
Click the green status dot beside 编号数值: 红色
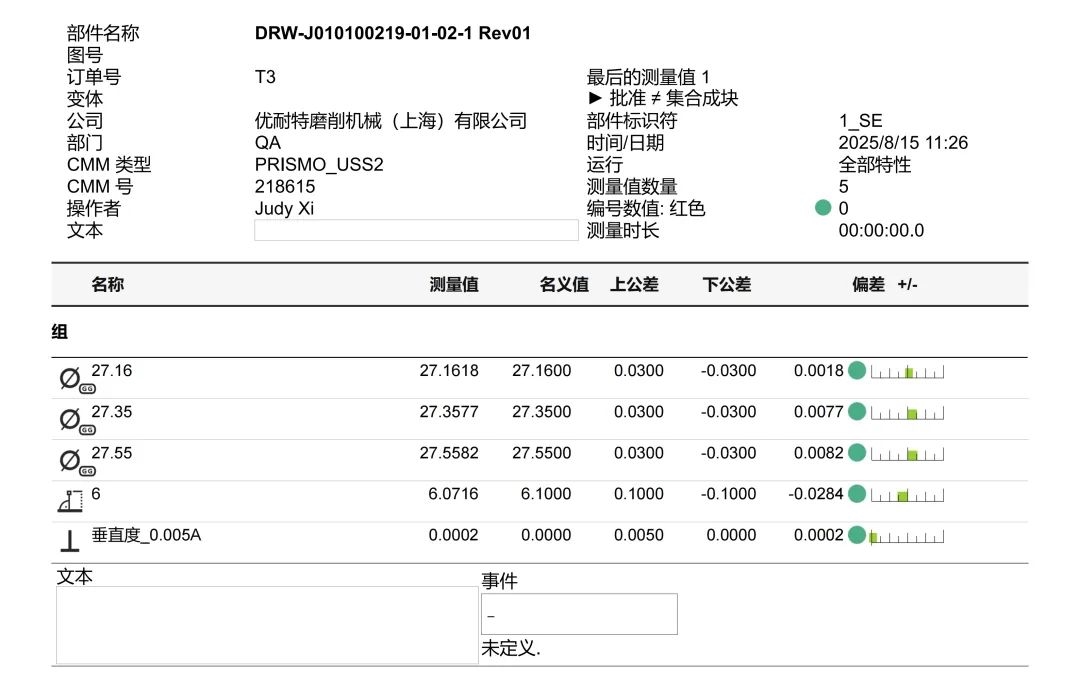coord(823,208)
